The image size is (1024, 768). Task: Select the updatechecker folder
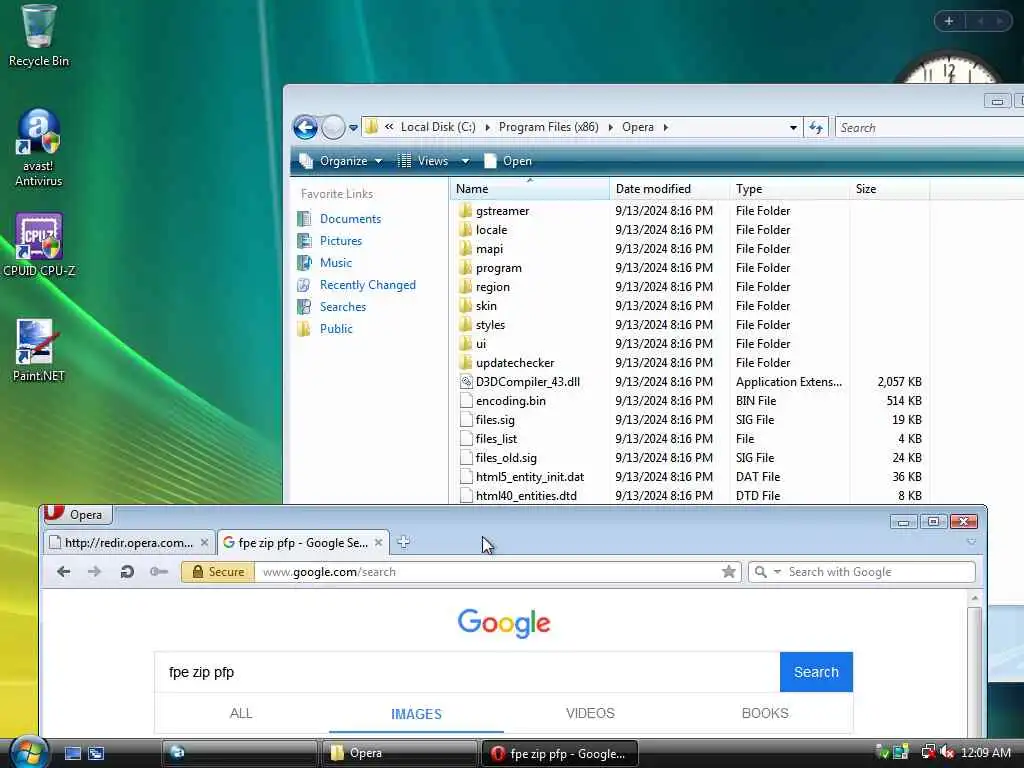515,362
